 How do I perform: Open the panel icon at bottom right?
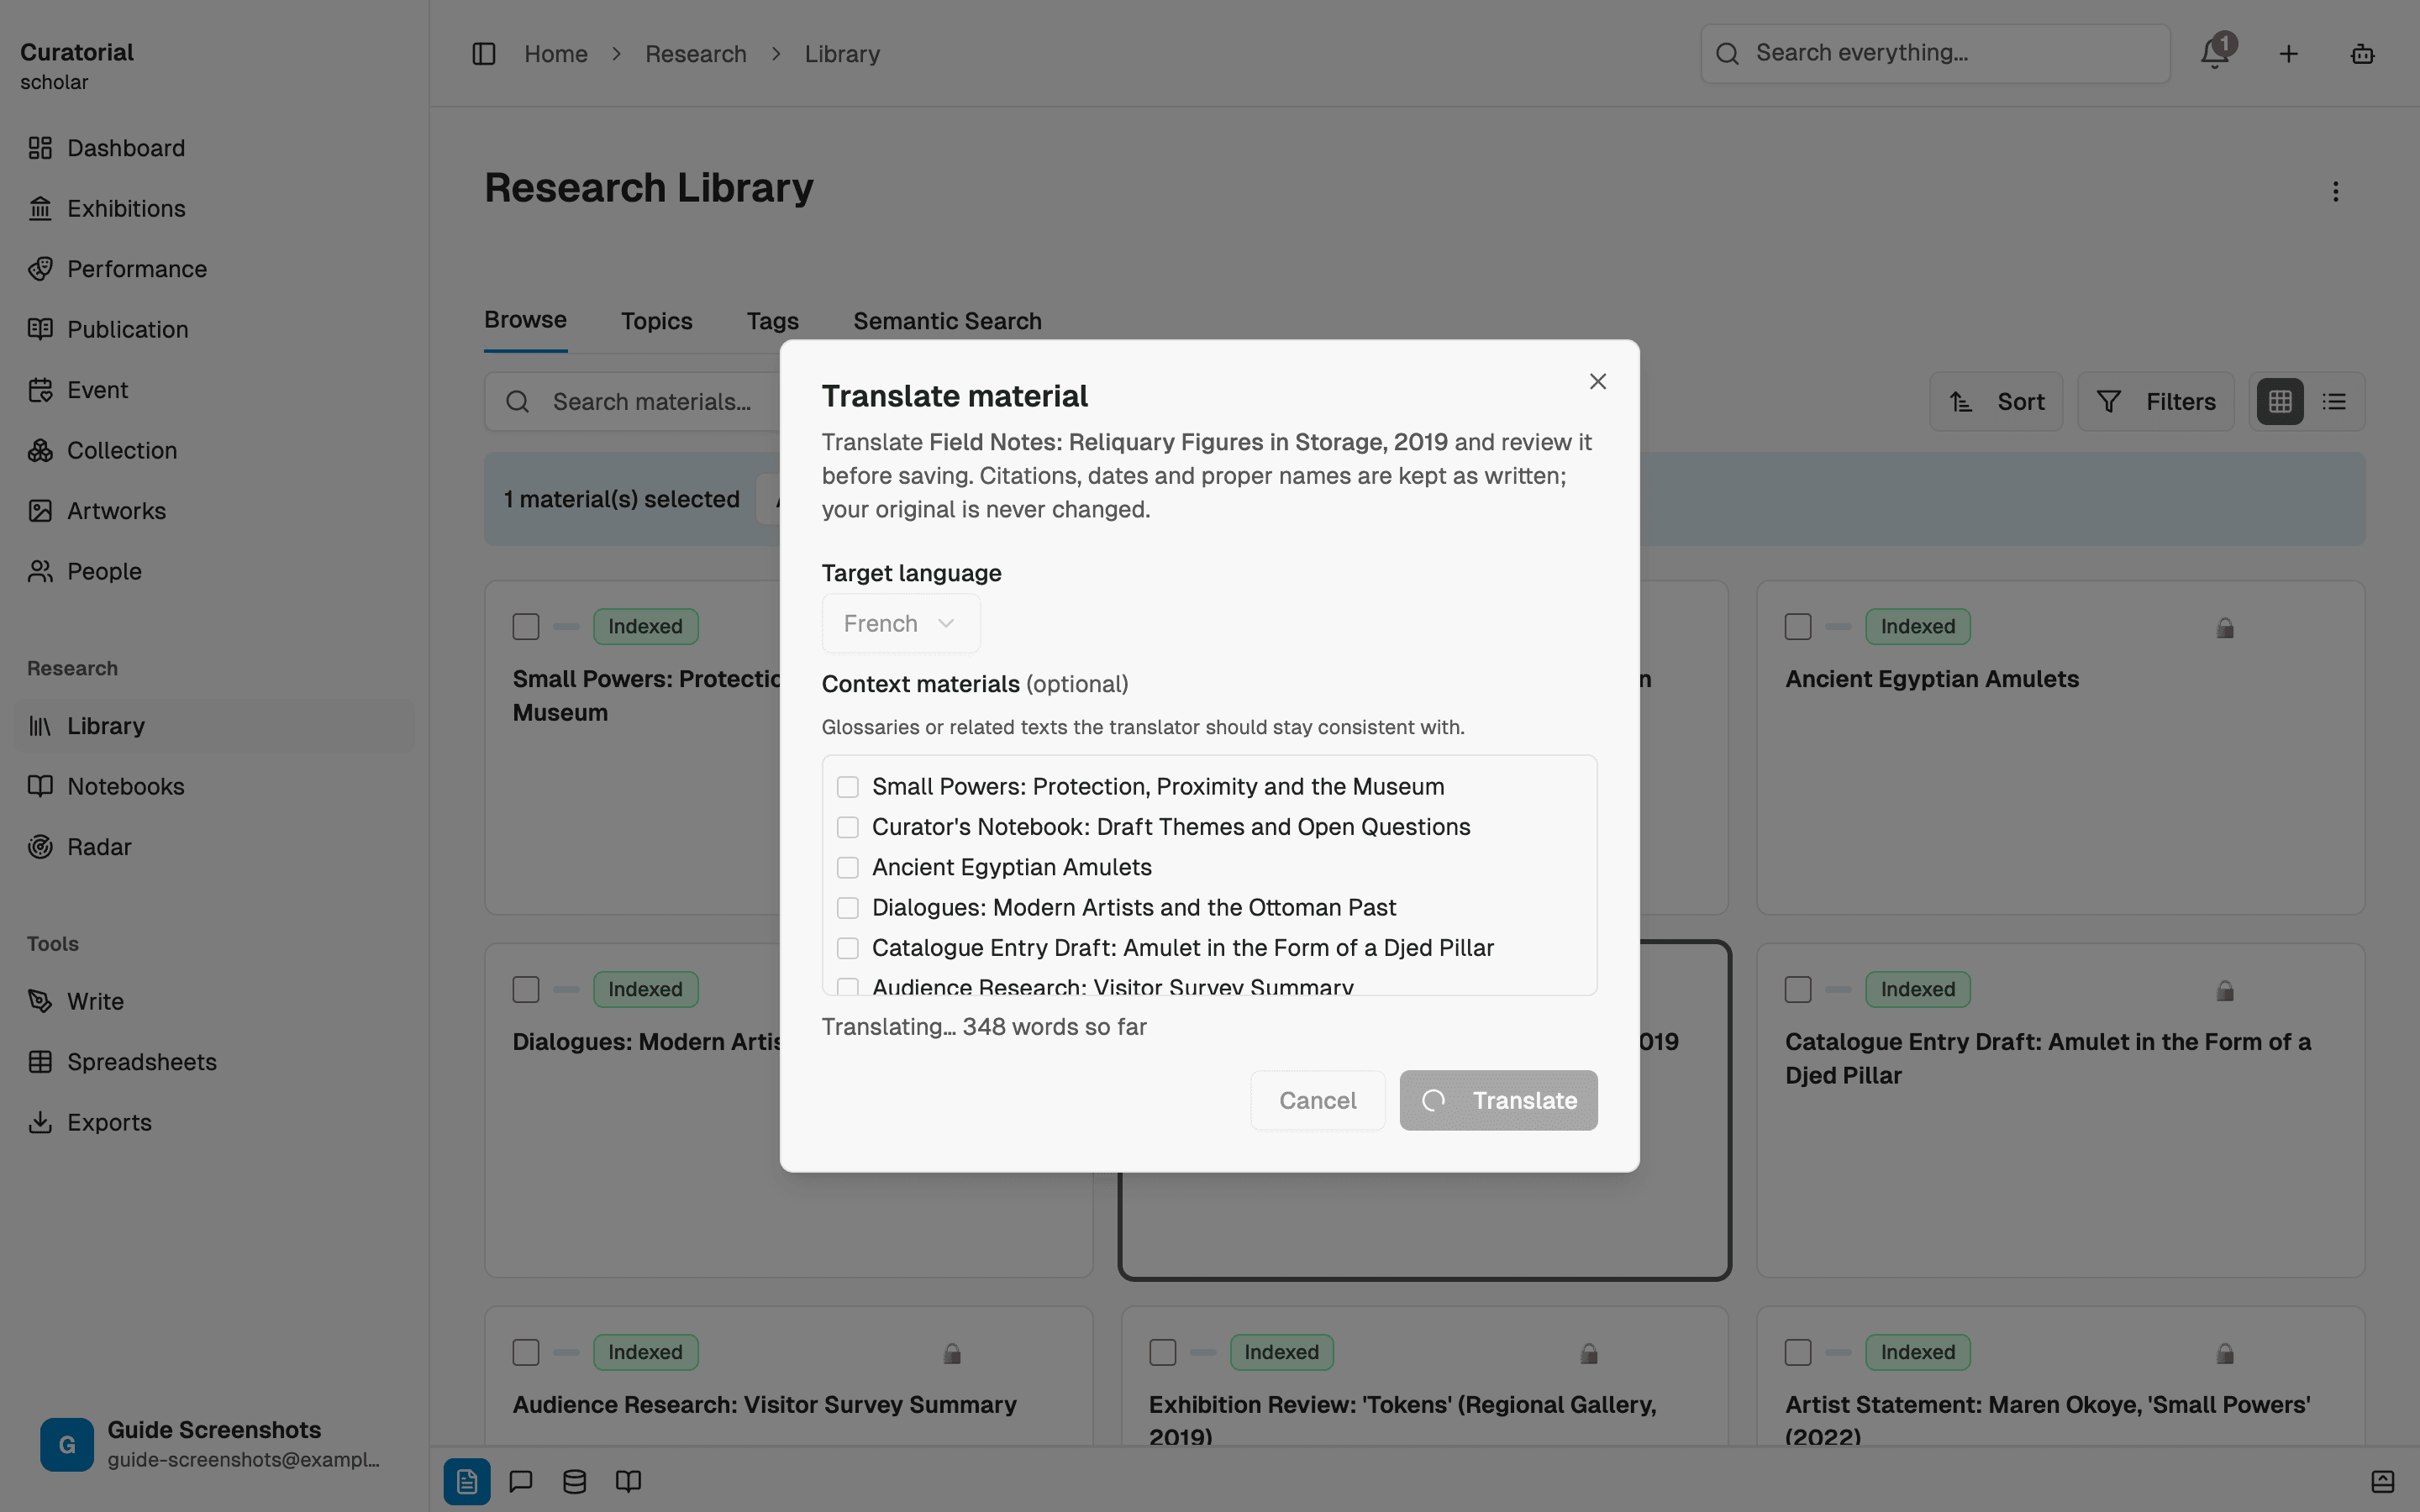coord(2383,1481)
